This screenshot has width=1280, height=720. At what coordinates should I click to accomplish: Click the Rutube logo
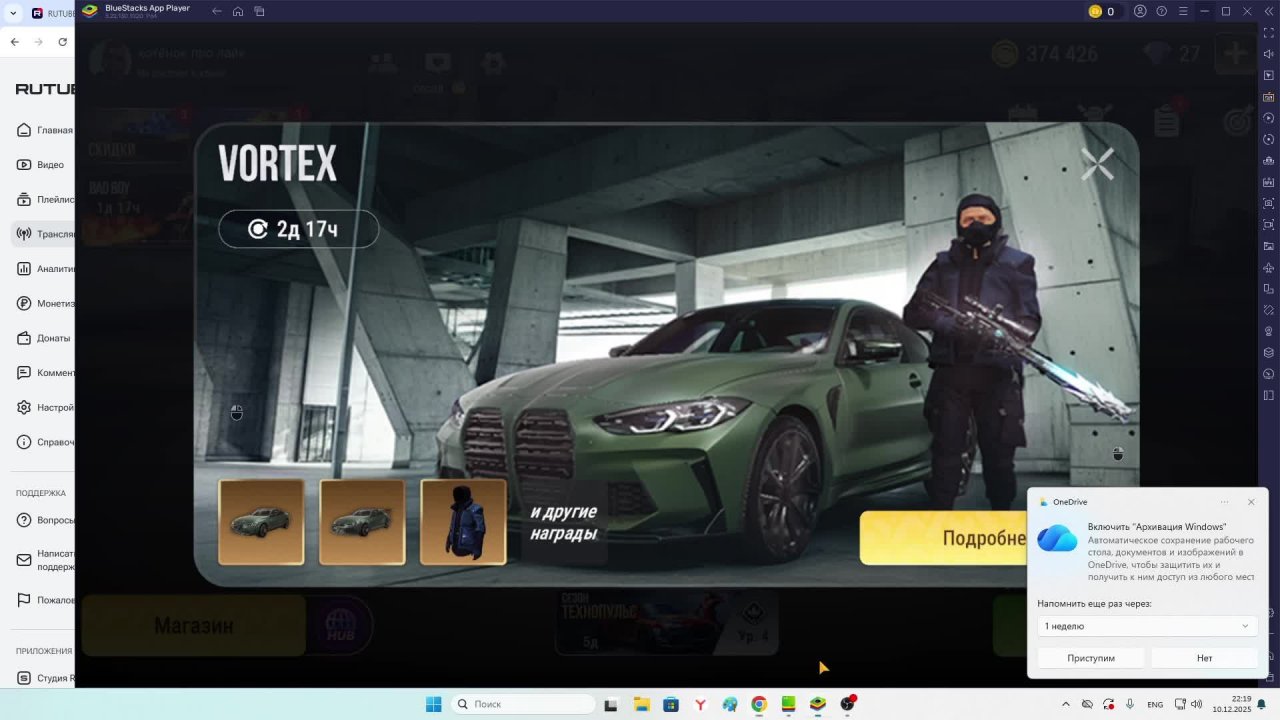click(x=45, y=89)
